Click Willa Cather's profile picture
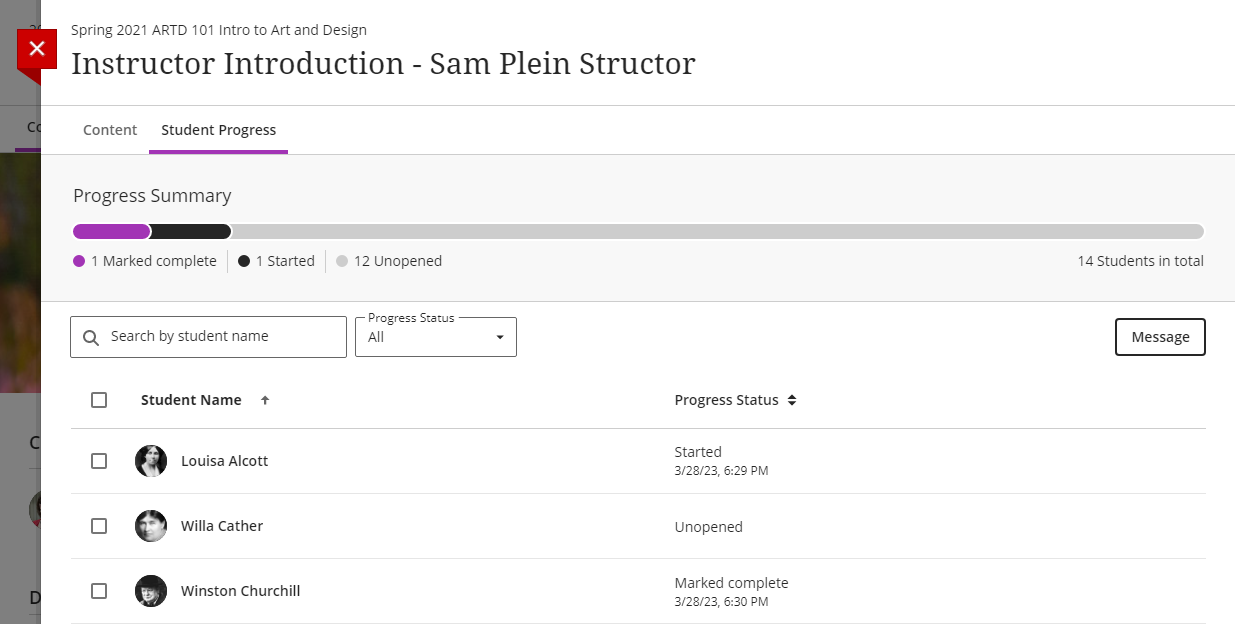This screenshot has width=1235, height=624. (151, 526)
